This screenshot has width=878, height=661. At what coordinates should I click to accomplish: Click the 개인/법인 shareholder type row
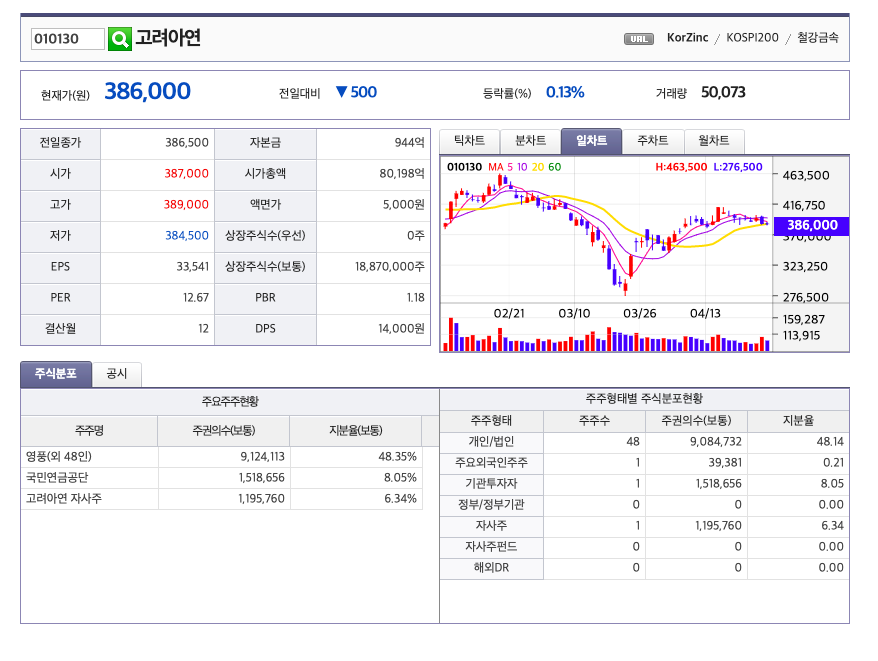[x=645, y=442]
